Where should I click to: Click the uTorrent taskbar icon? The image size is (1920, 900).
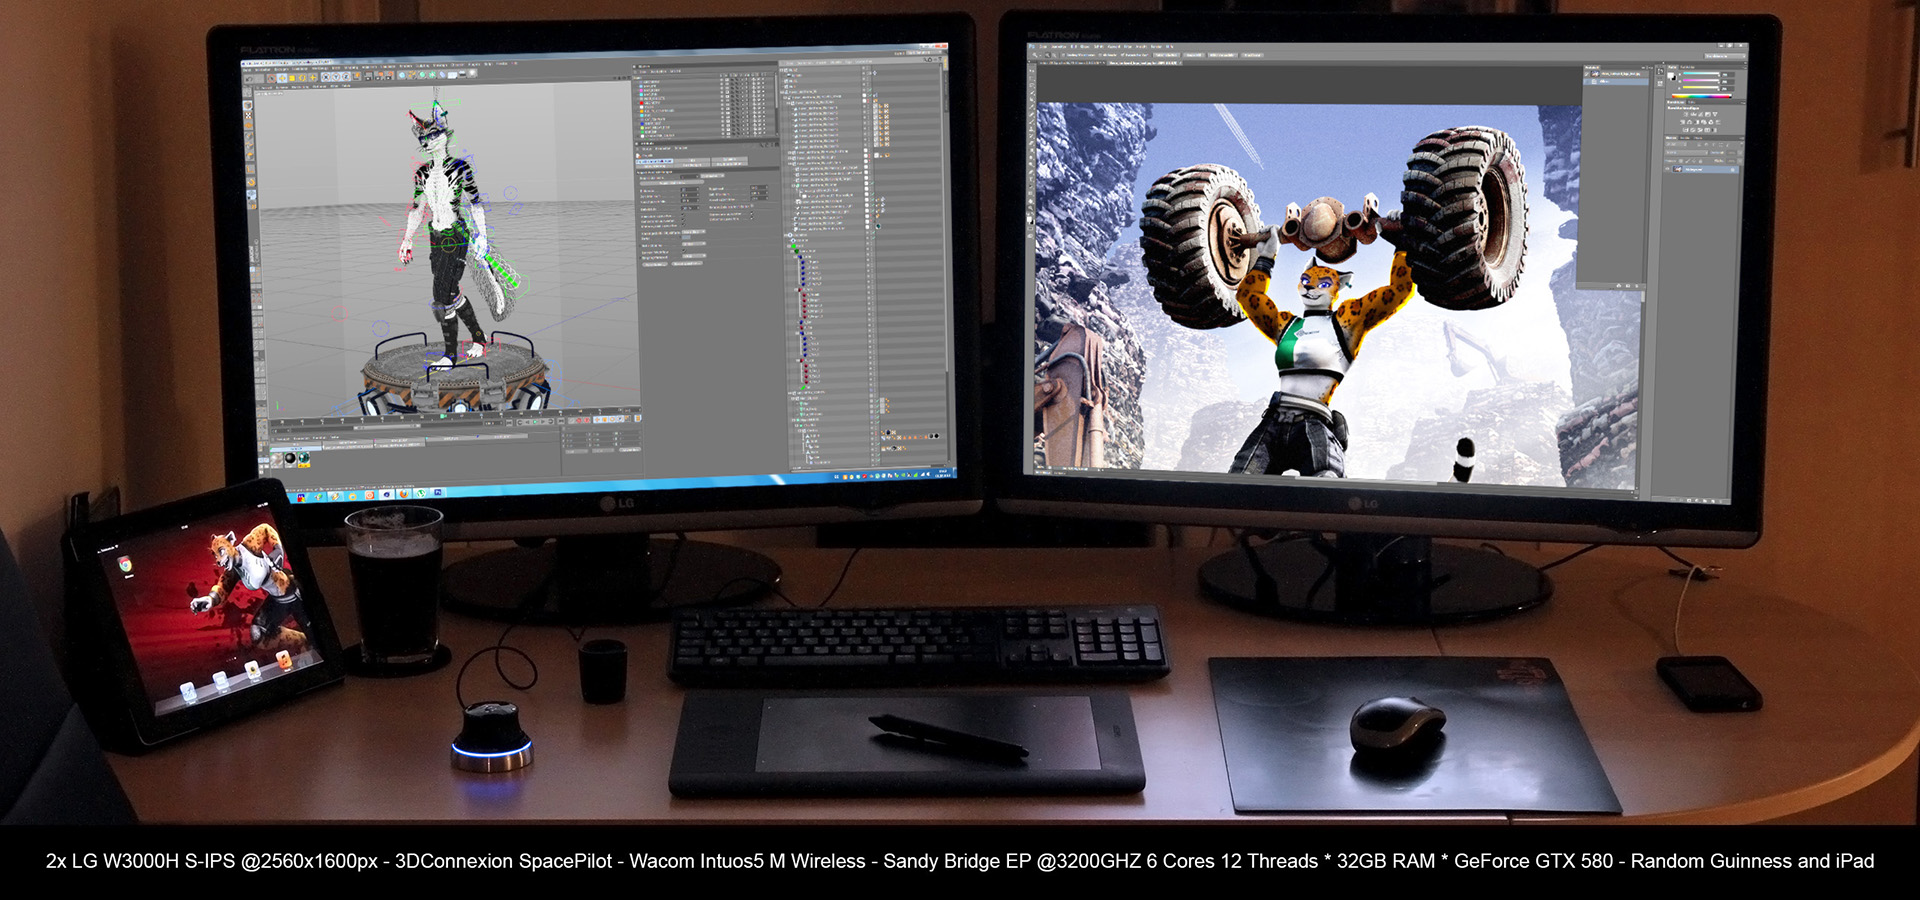[420, 493]
